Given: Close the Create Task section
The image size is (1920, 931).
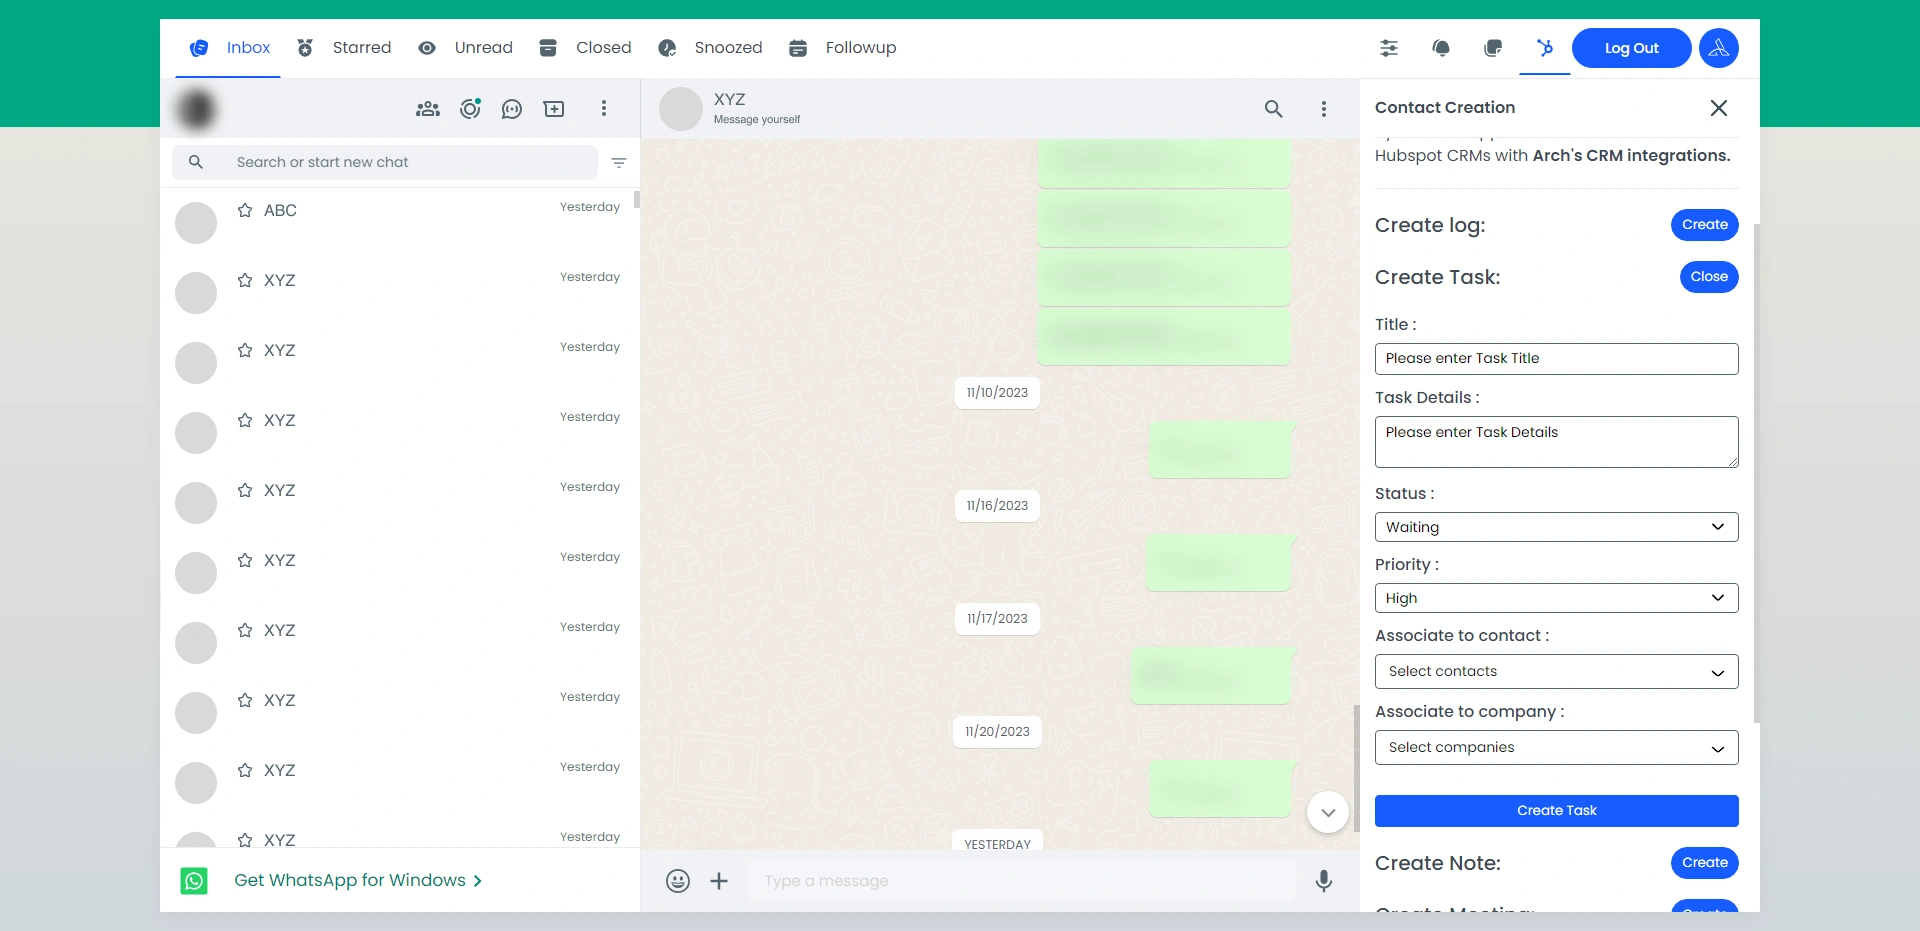Looking at the screenshot, I should click(1708, 277).
